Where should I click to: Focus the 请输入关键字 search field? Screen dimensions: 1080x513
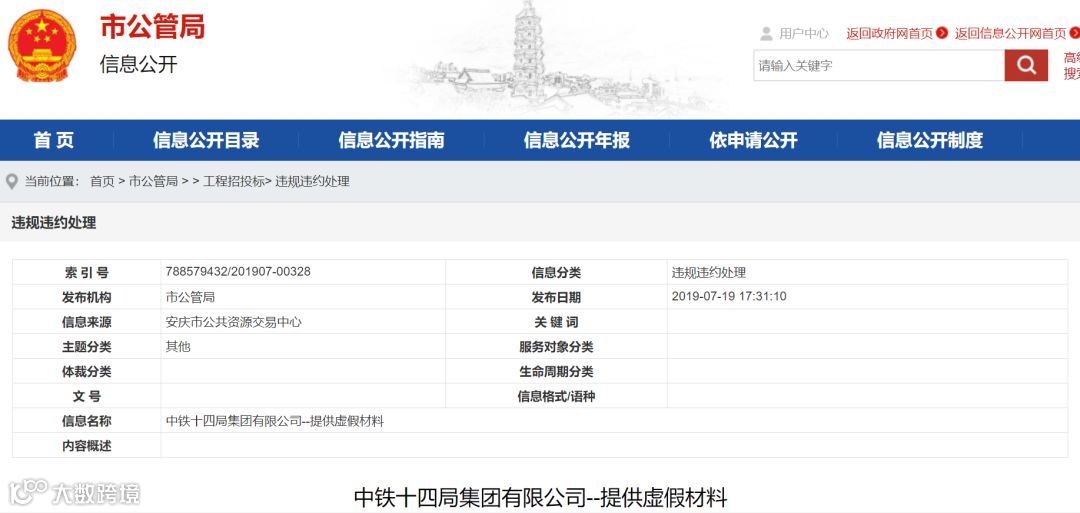tap(879, 65)
